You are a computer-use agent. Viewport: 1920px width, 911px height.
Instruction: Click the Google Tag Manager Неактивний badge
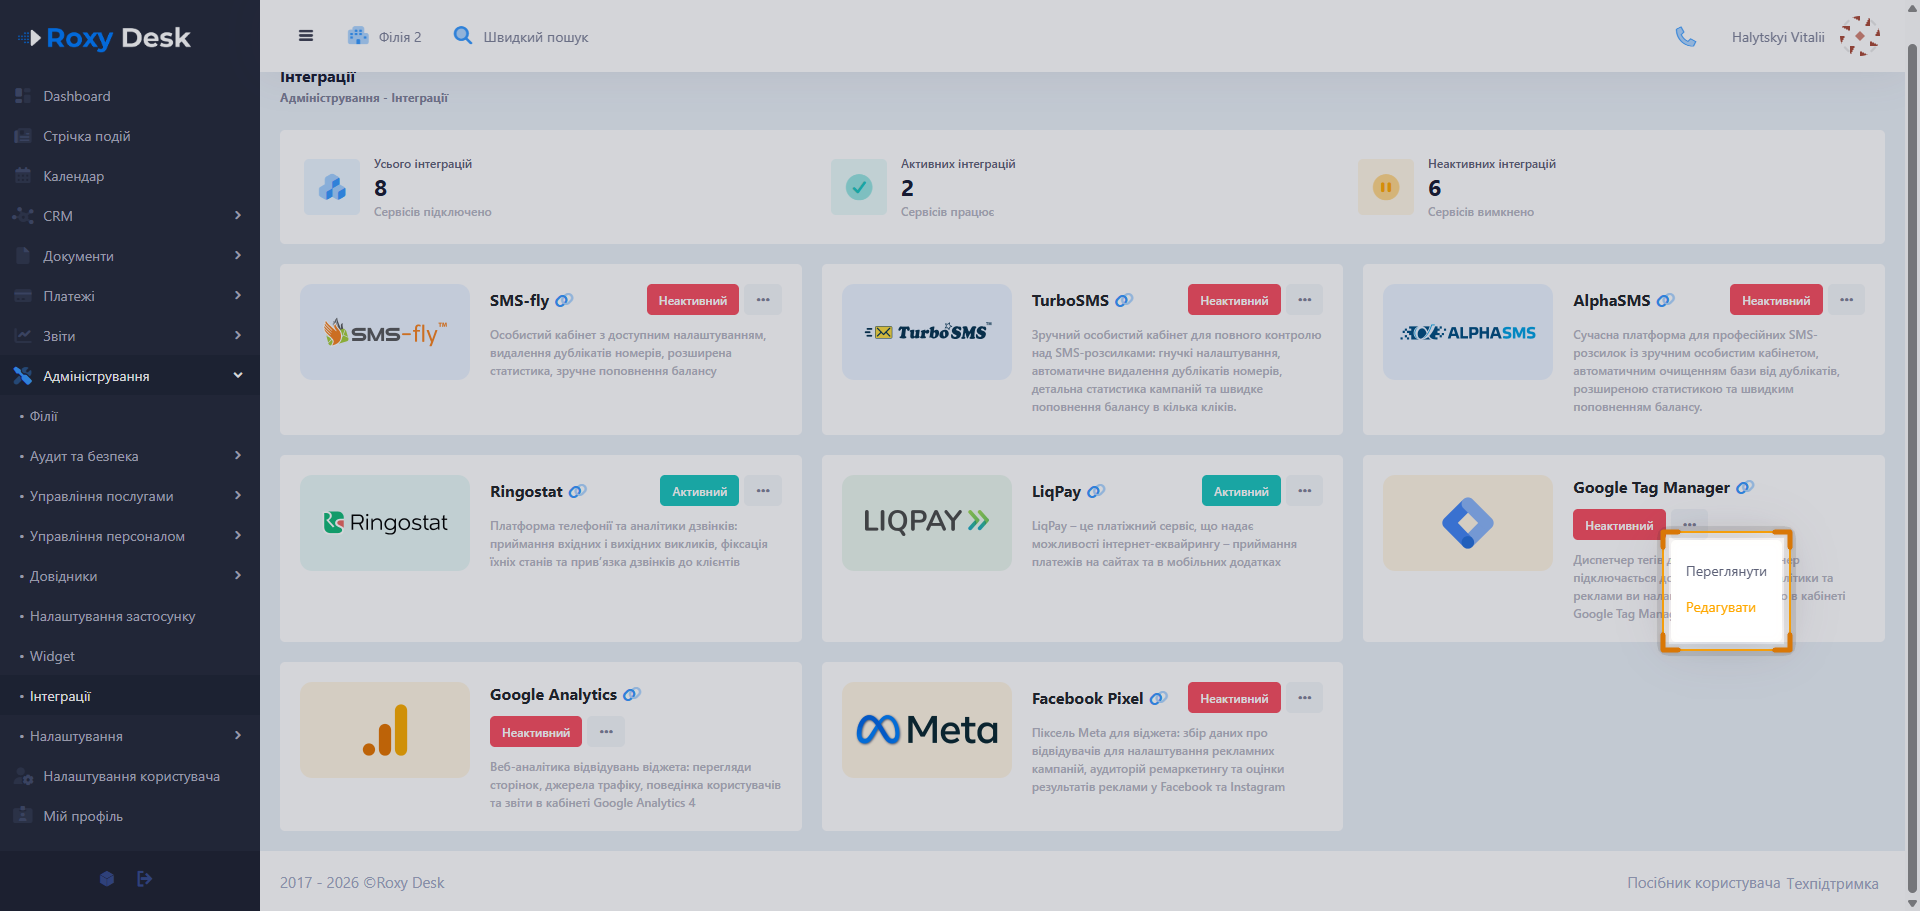click(1619, 525)
